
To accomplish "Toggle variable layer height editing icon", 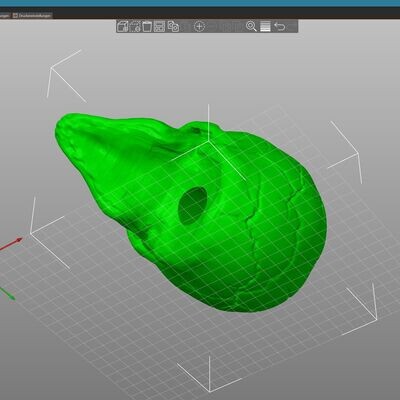I will (x=265, y=26).
